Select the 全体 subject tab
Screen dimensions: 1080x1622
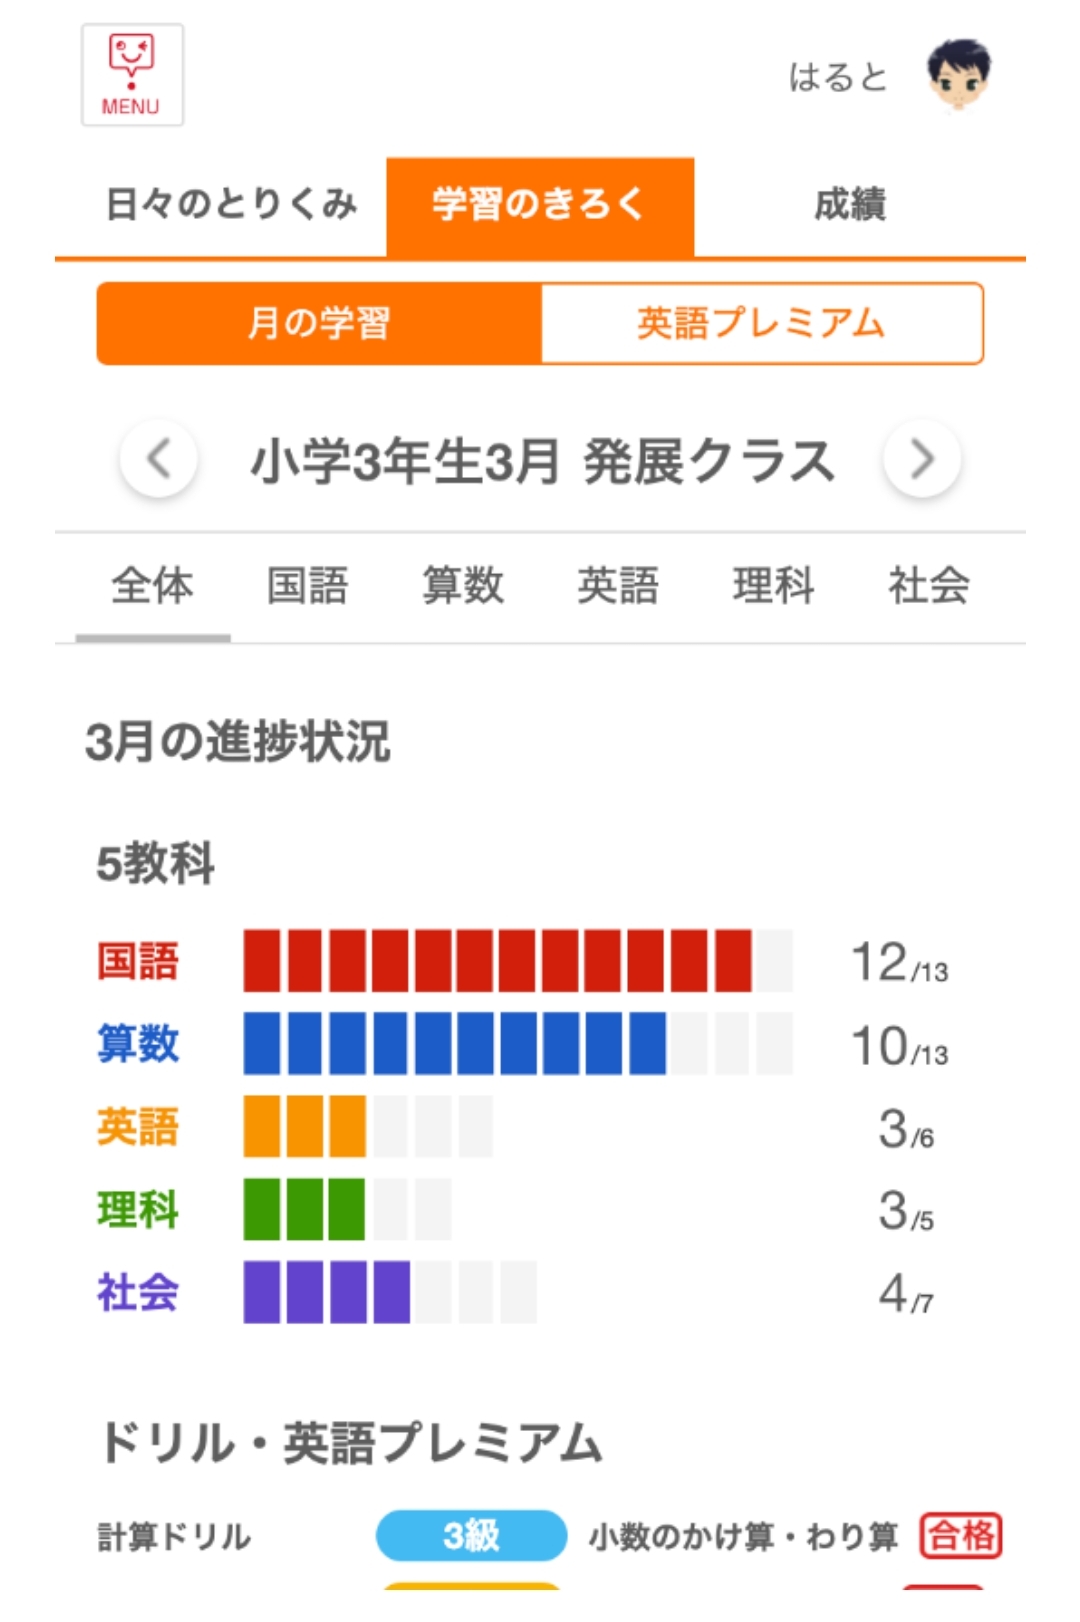[153, 587]
